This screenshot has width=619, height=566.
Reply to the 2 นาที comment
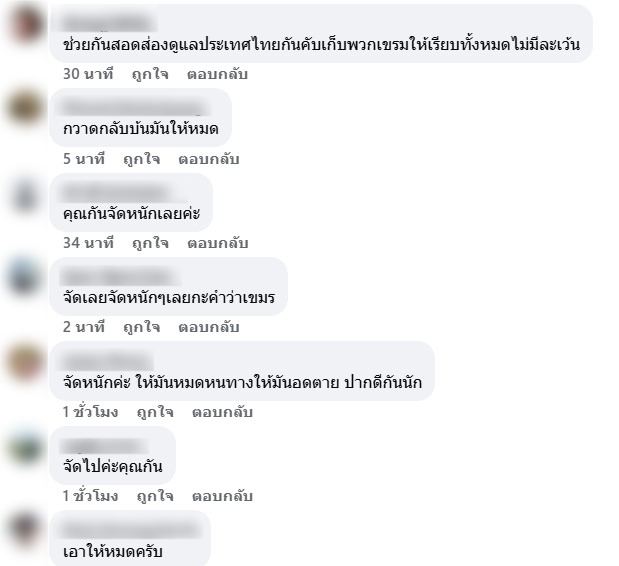point(208,327)
